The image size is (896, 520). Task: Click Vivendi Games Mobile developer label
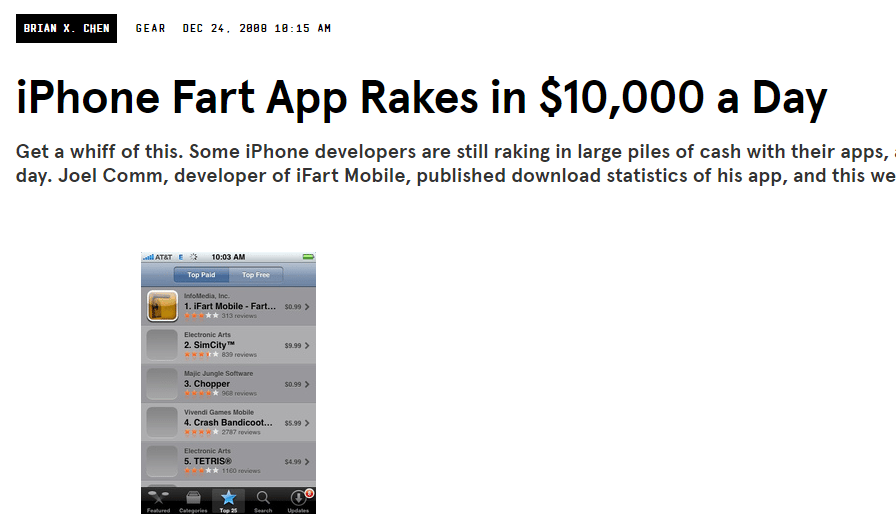[219, 413]
